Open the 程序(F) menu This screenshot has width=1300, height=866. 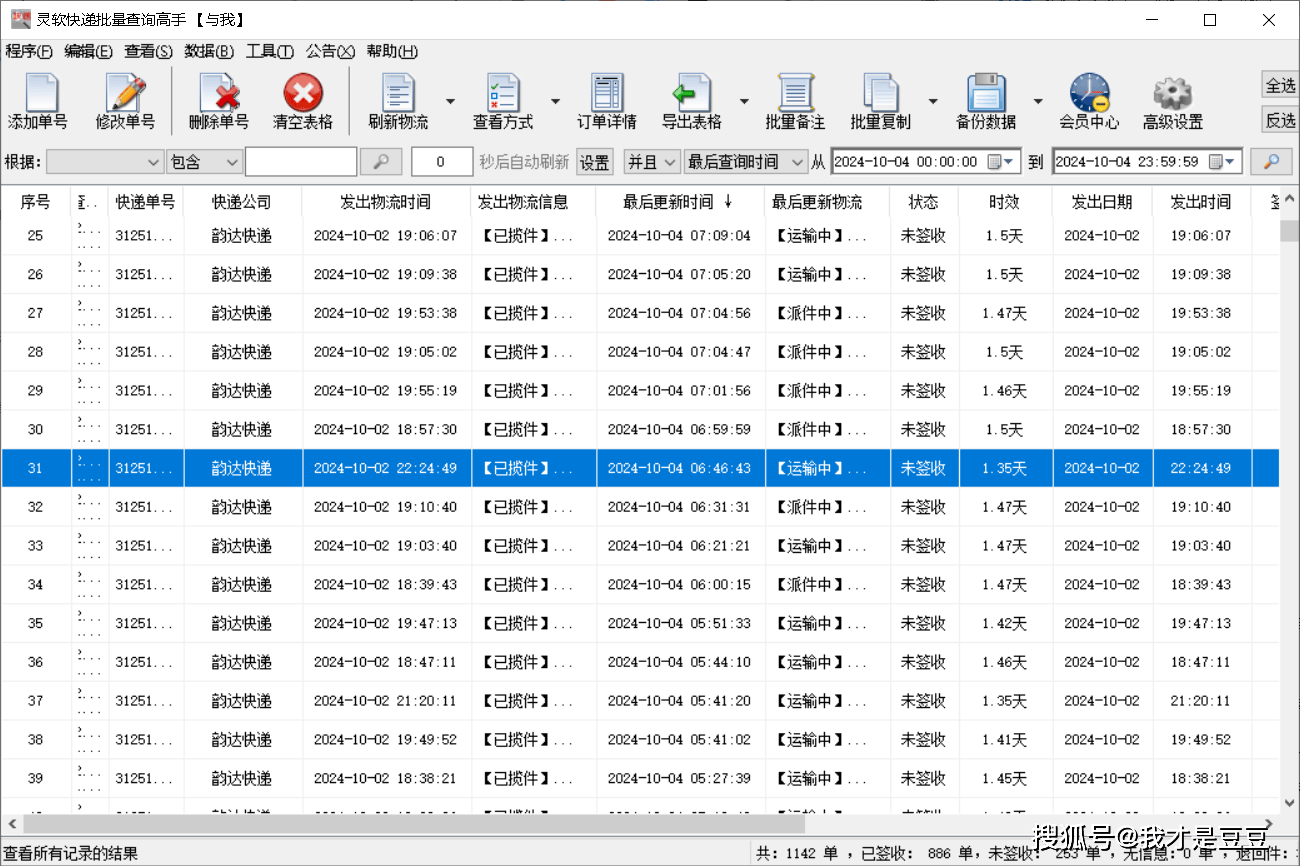[28, 52]
